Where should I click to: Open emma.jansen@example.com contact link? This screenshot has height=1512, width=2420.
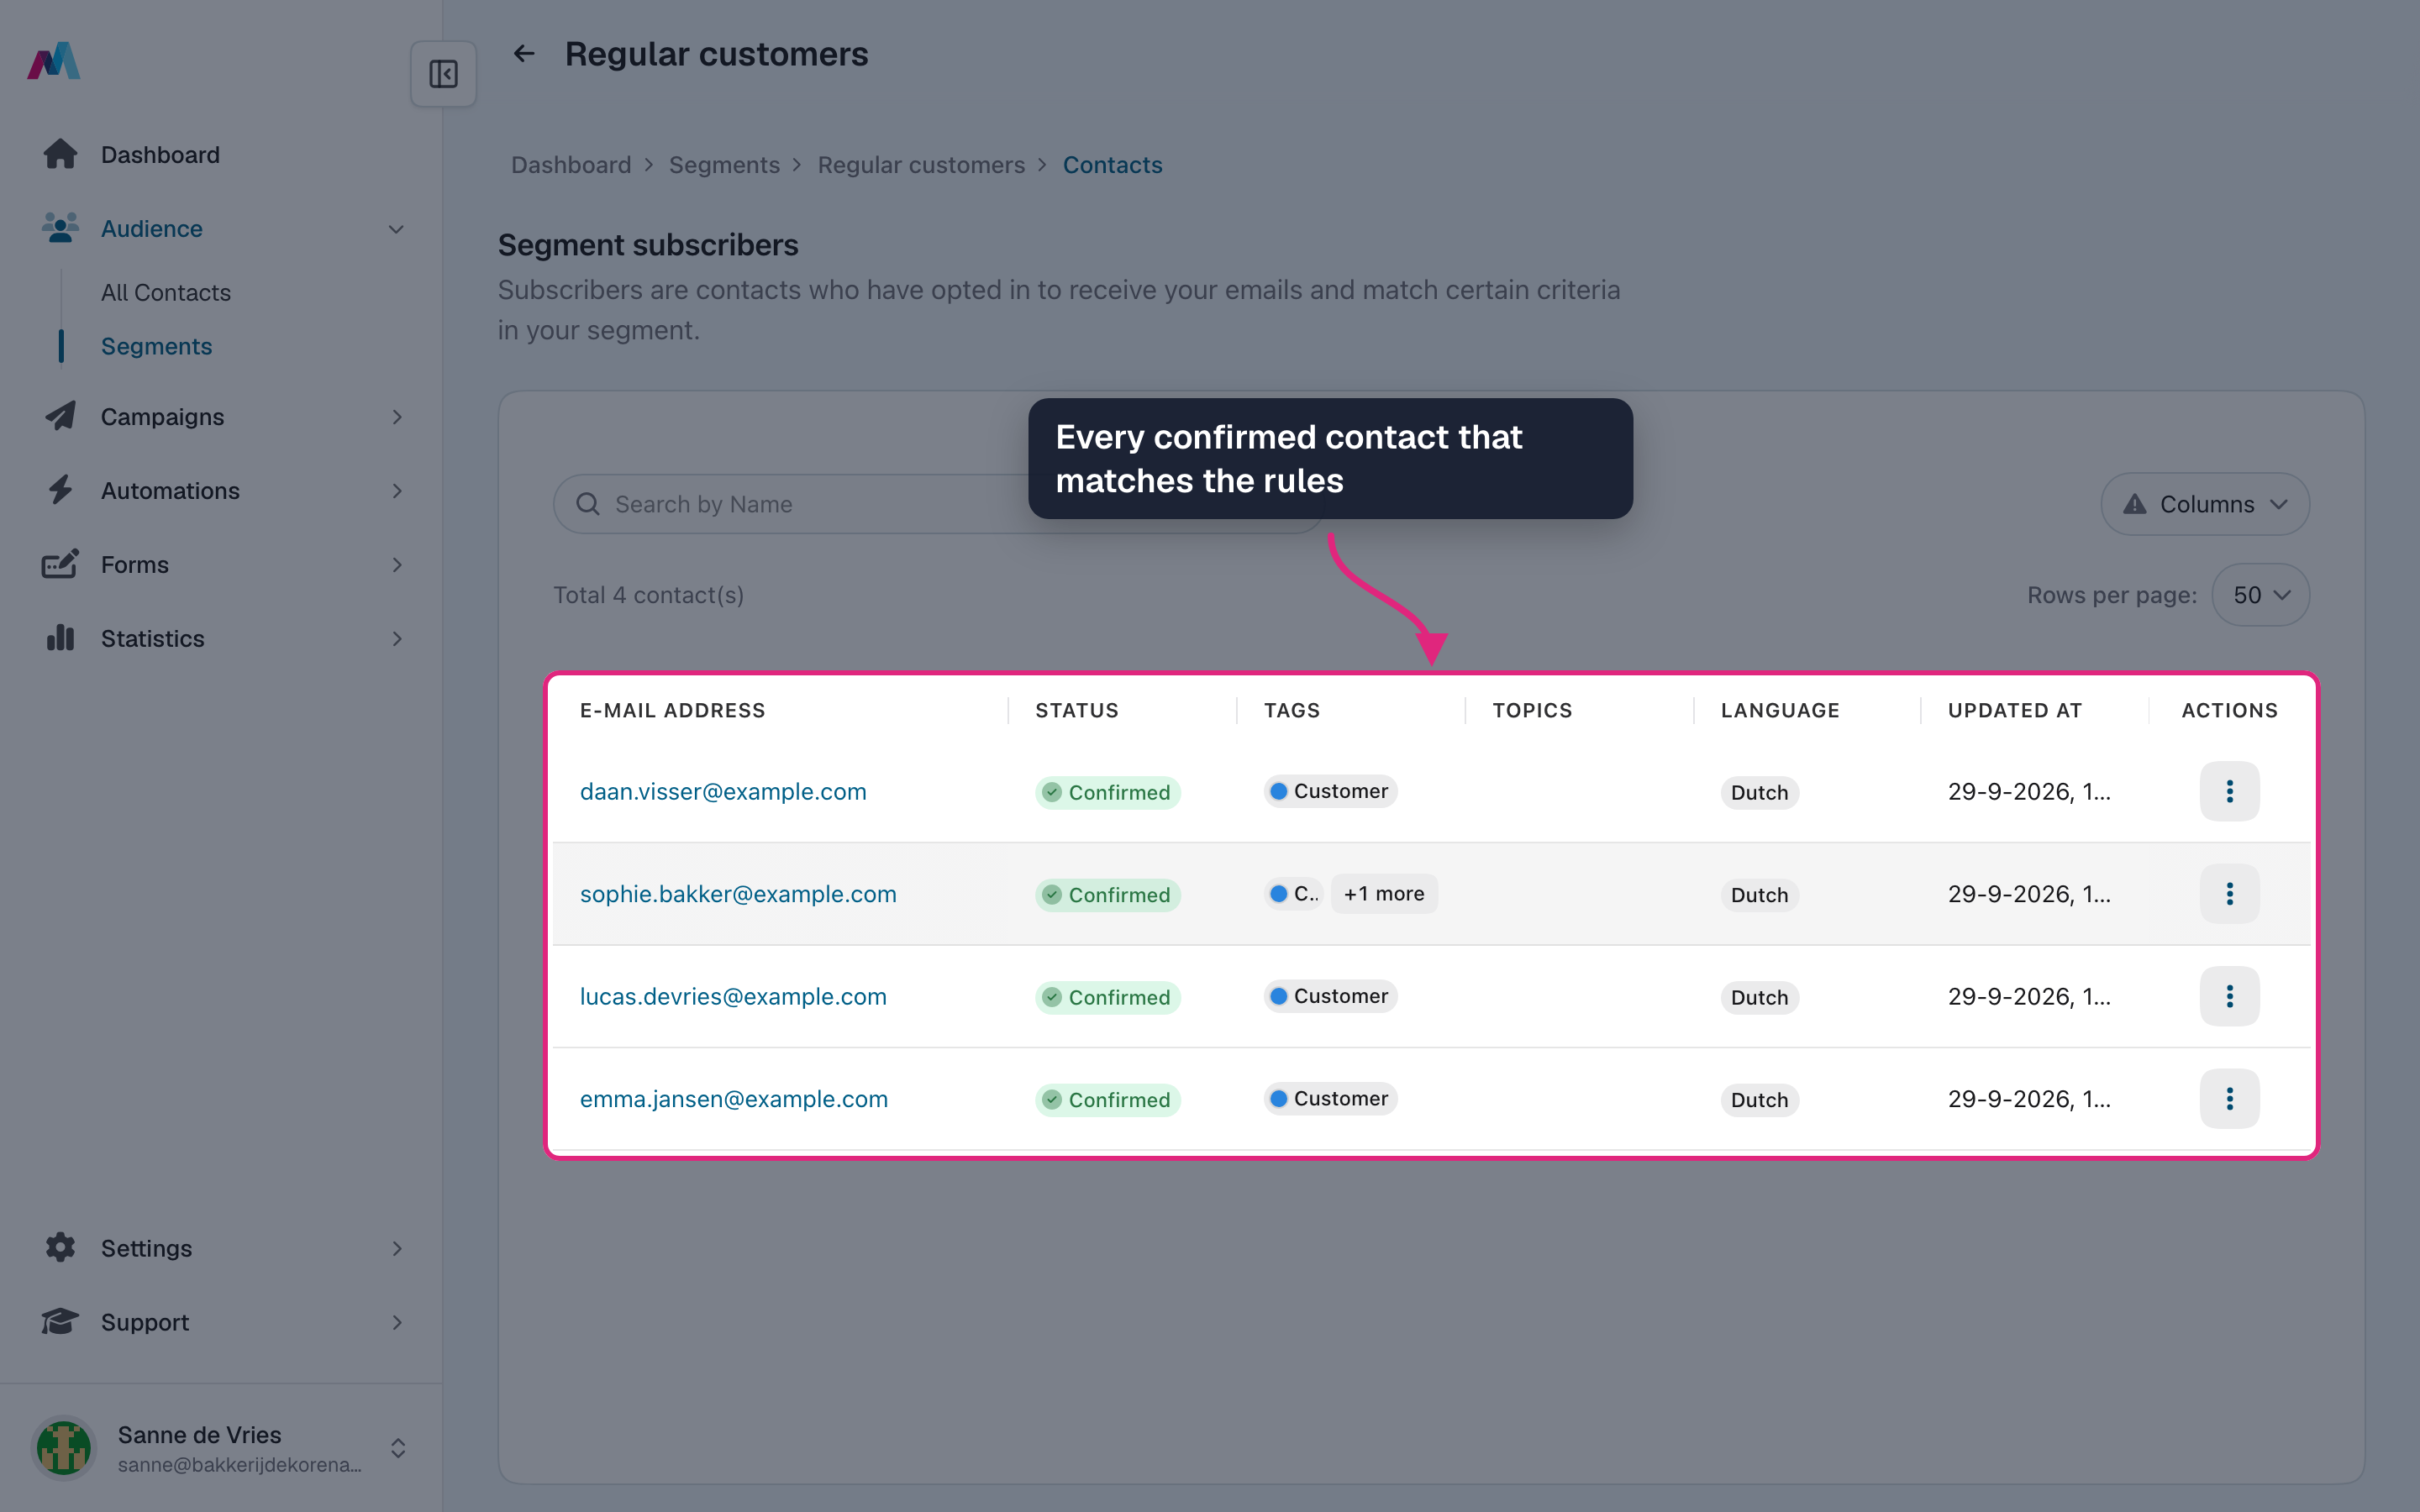pyautogui.click(x=734, y=1099)
